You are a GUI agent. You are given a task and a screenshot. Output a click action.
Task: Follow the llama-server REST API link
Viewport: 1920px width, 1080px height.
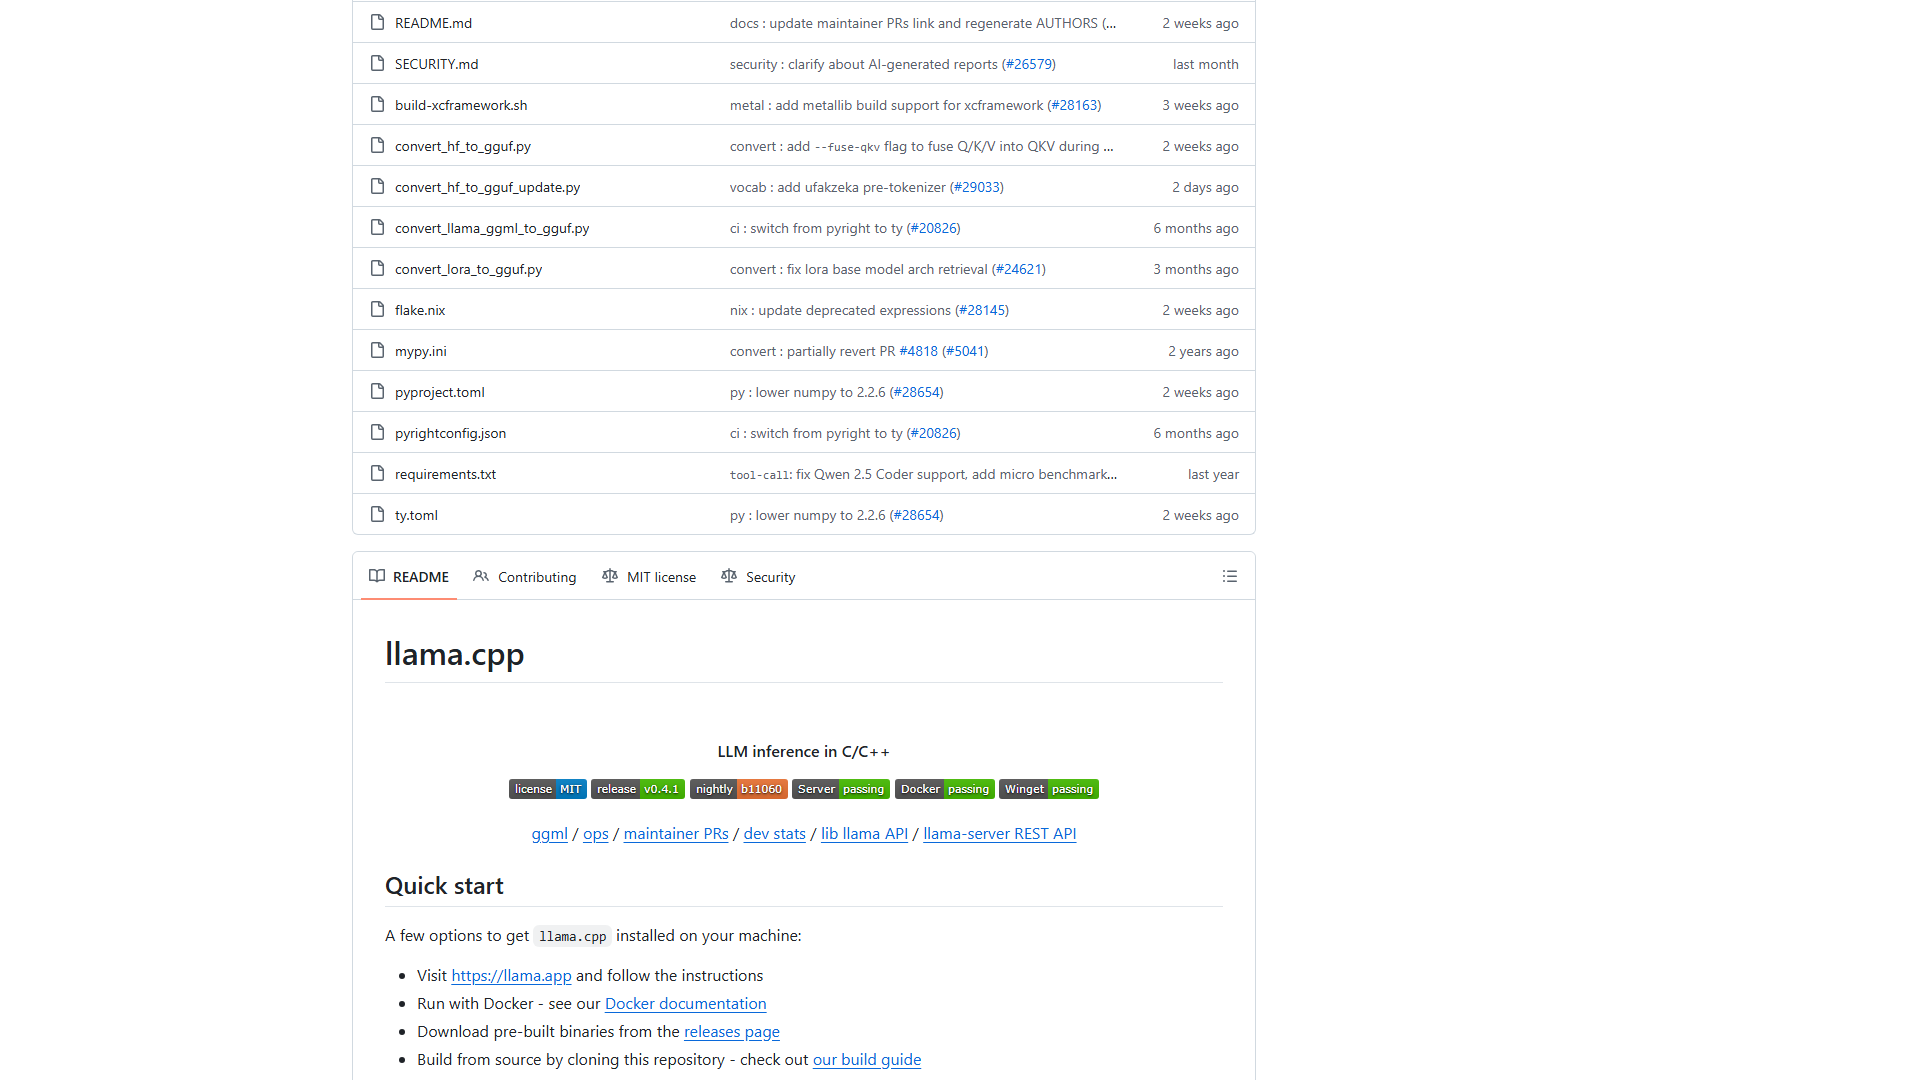pos(1000,834)
